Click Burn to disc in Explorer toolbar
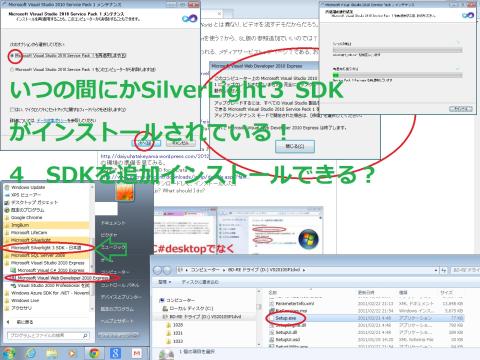This screenshot has height=360, width=480. 200,282
